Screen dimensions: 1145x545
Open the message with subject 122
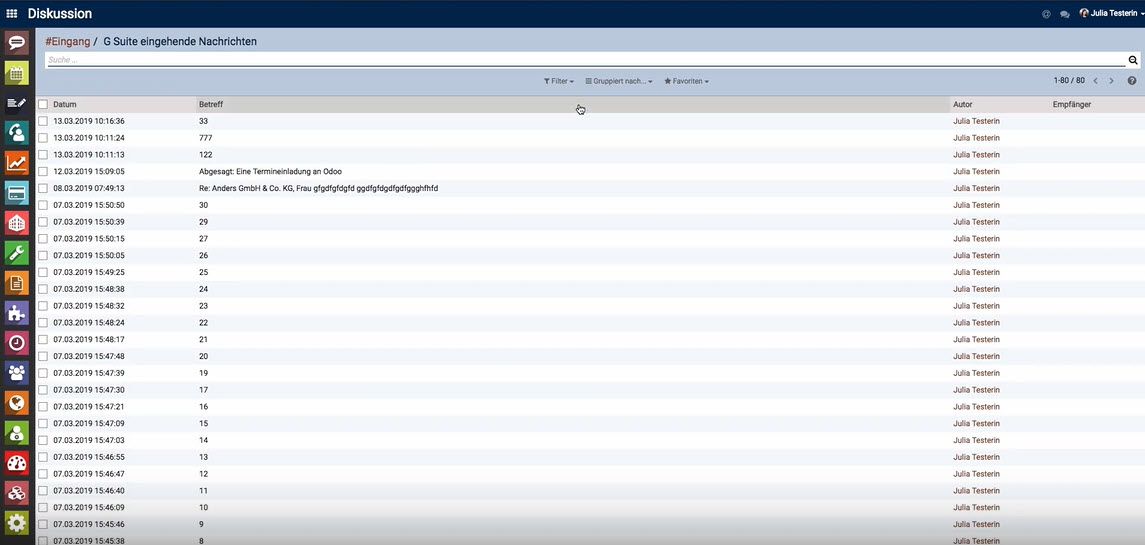[205, 155]
